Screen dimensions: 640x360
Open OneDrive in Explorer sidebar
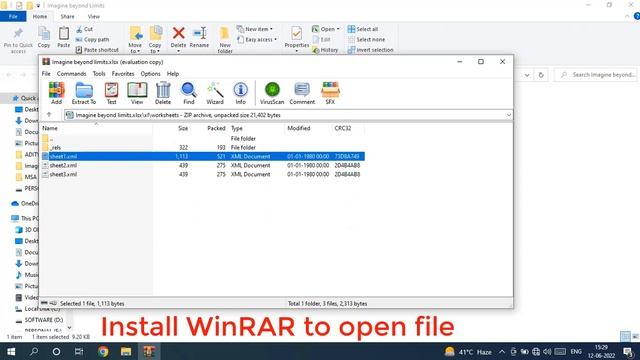[25, 203]
